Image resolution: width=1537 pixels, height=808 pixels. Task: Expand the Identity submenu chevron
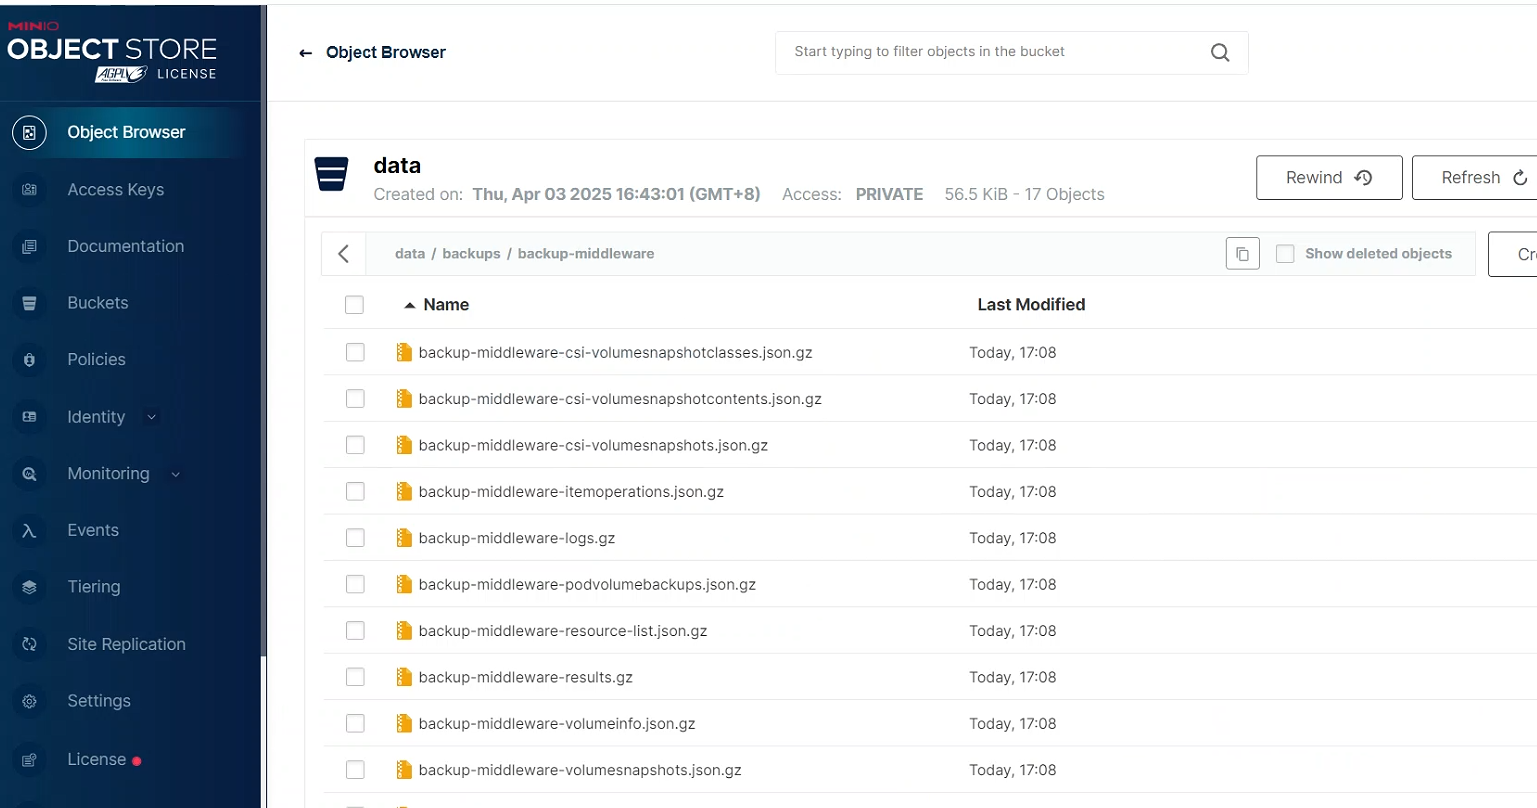click(152, 417)
